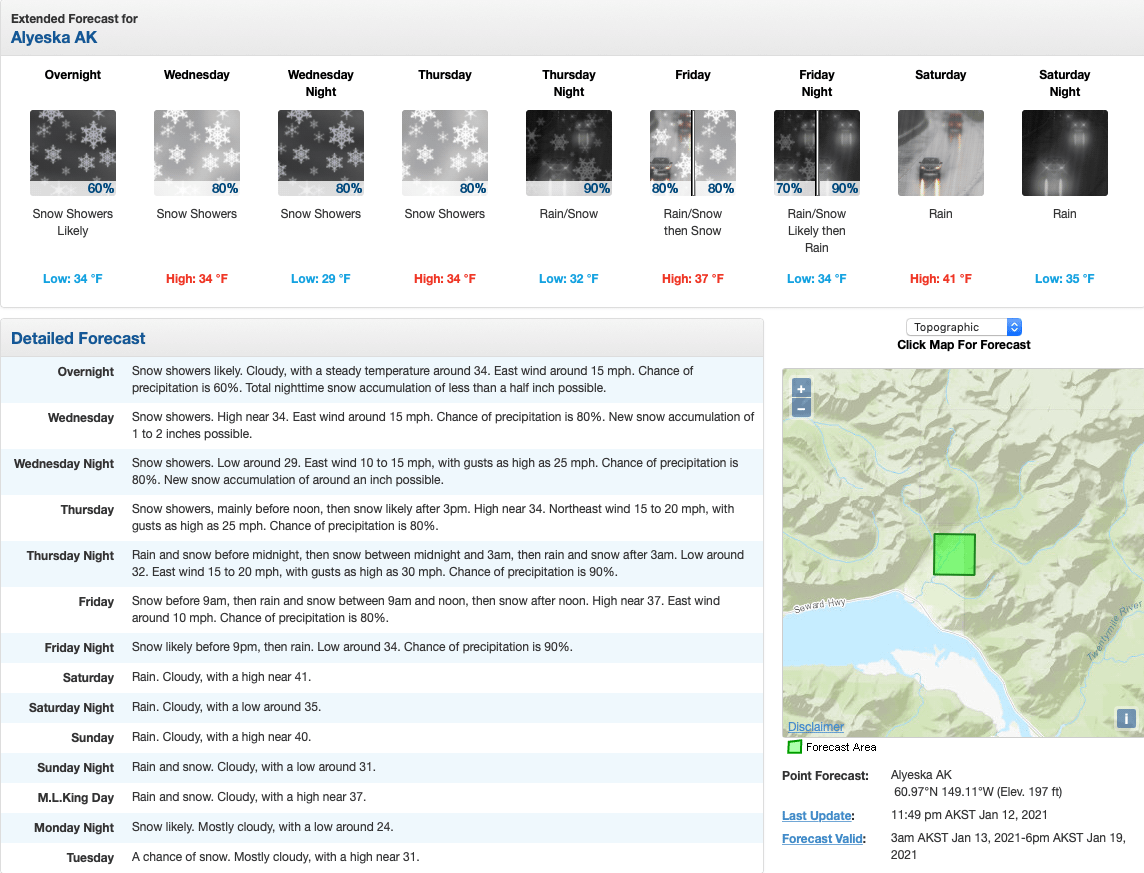Click the 'Low: 35 °F' Saturday Night temperature
The height and width of the screenshot is (873, 1144).
1065,279
